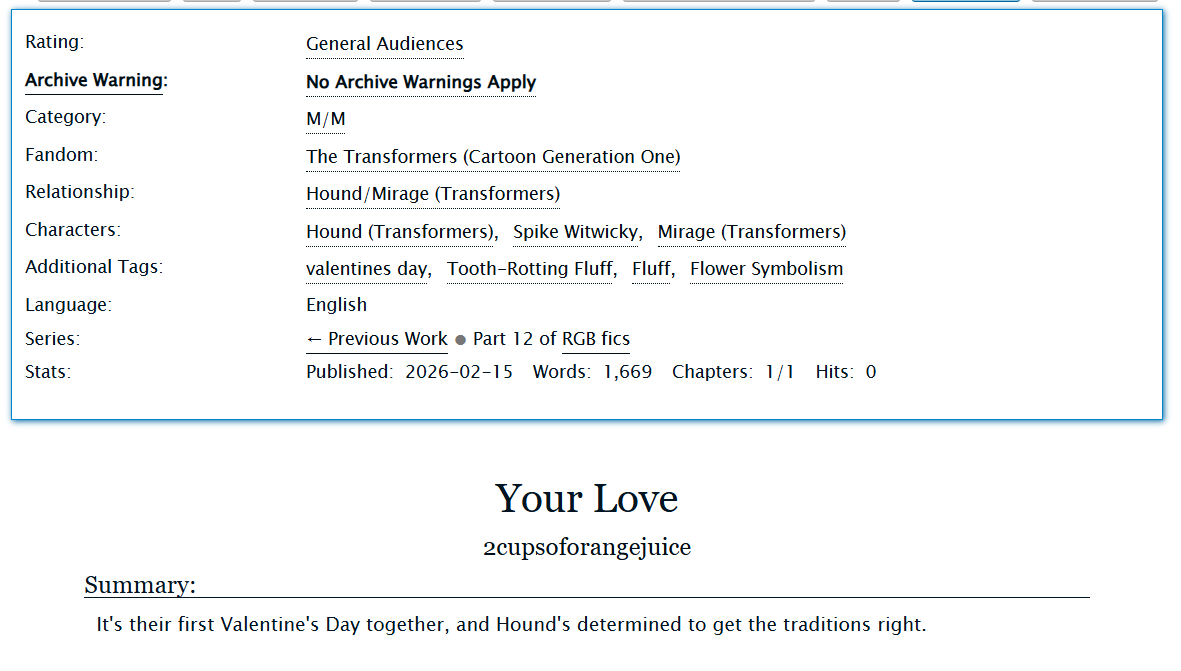Click the story summary text
The width and height of the screenshot is (1181, 671).
(511, 625)
